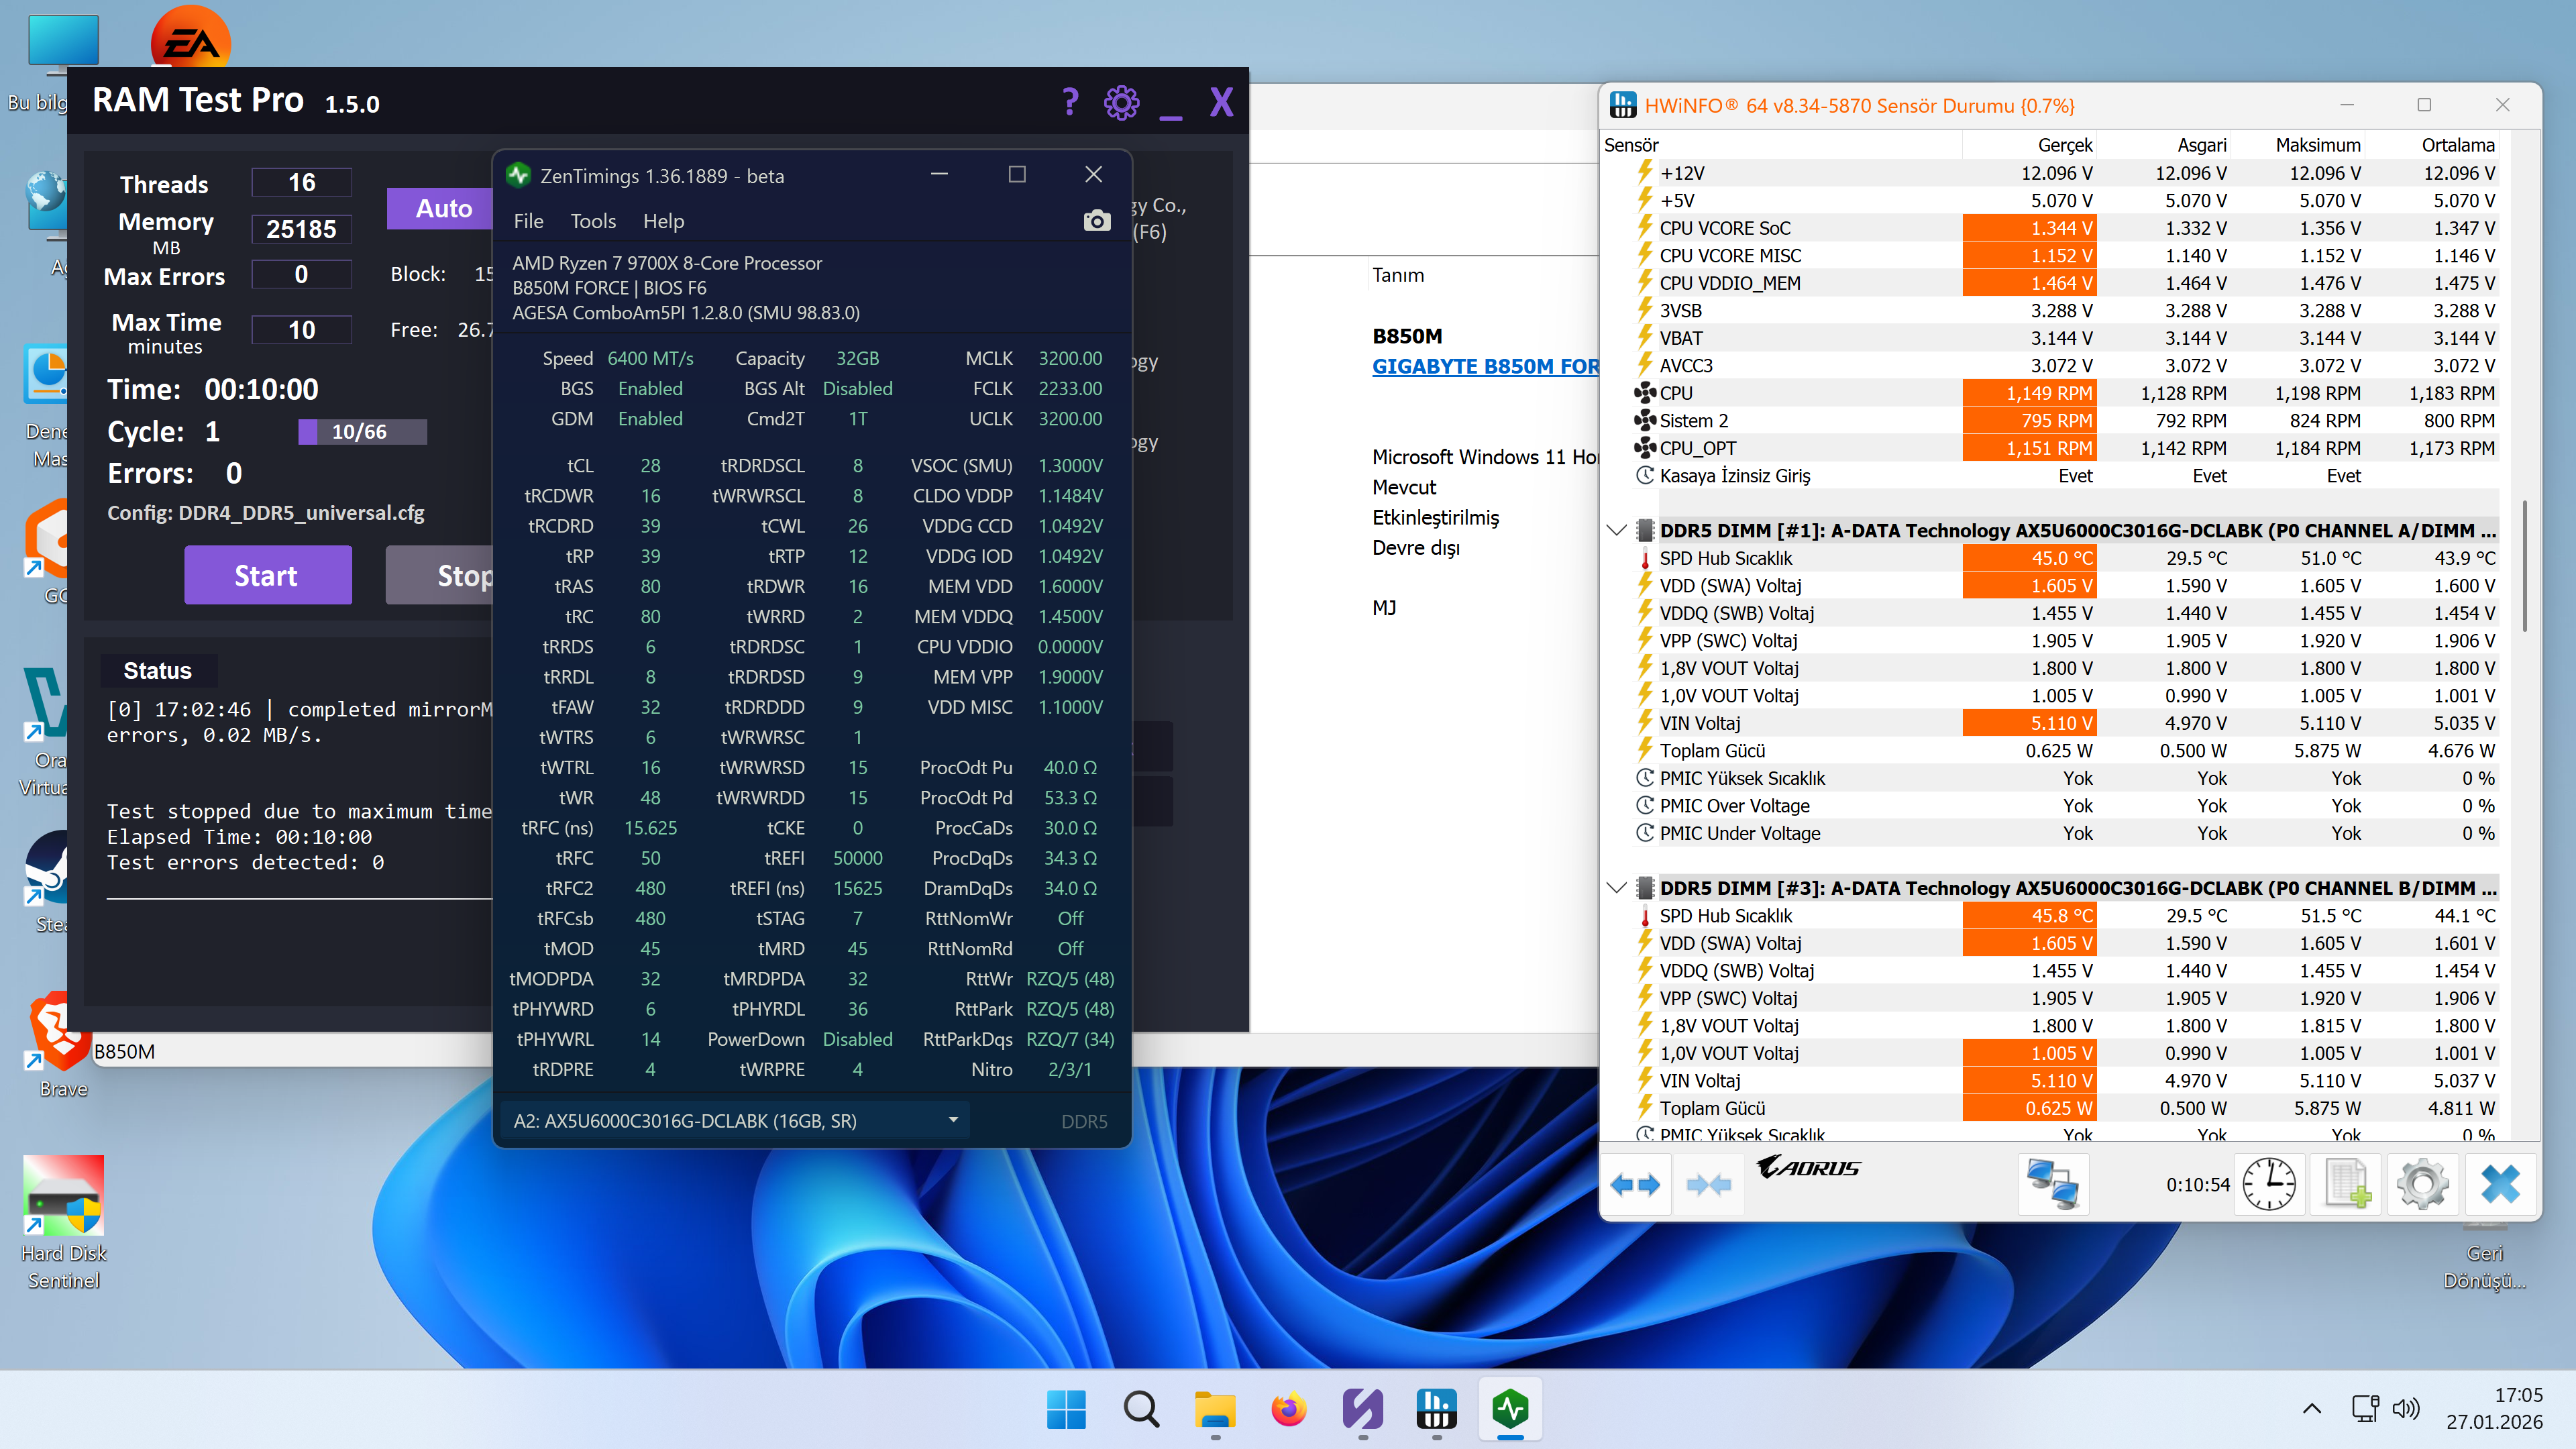Open Firefox from the taskbar
The height and width of the screenshot is (1449, 2576).
pyautogui.click(x=1289, y=1409)
